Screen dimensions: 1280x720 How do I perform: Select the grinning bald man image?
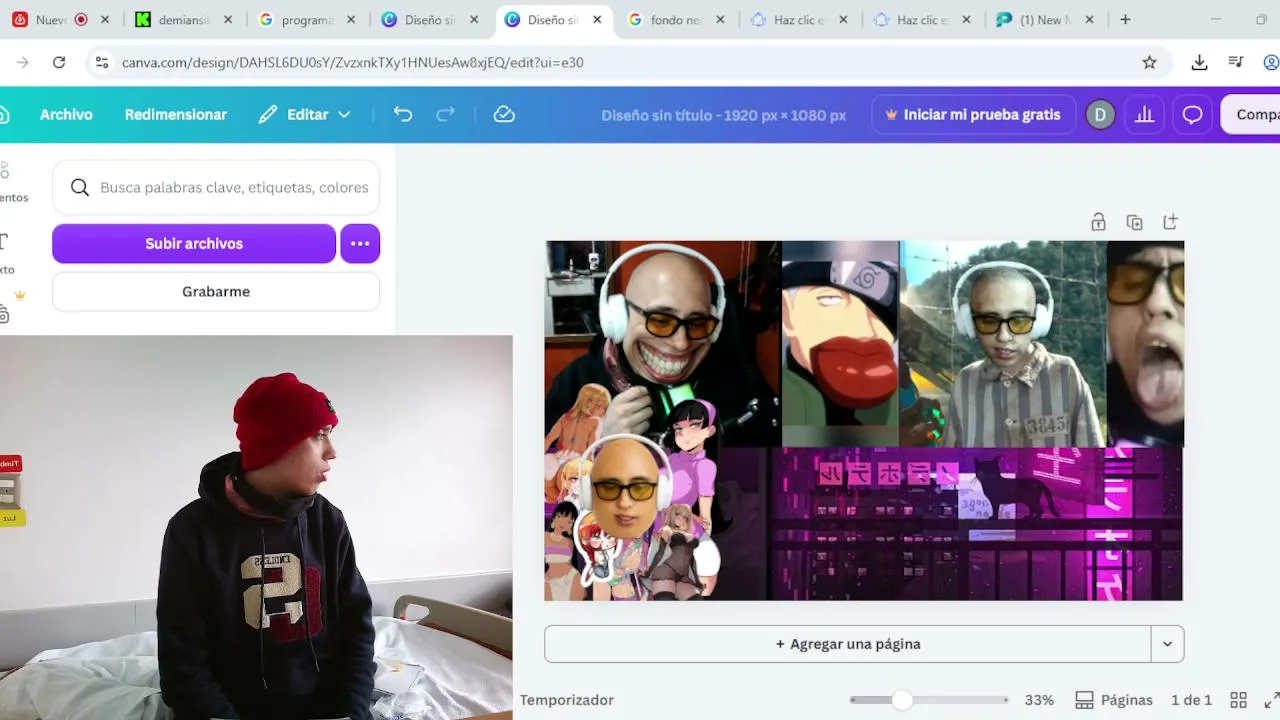click(x=663, y=343)
